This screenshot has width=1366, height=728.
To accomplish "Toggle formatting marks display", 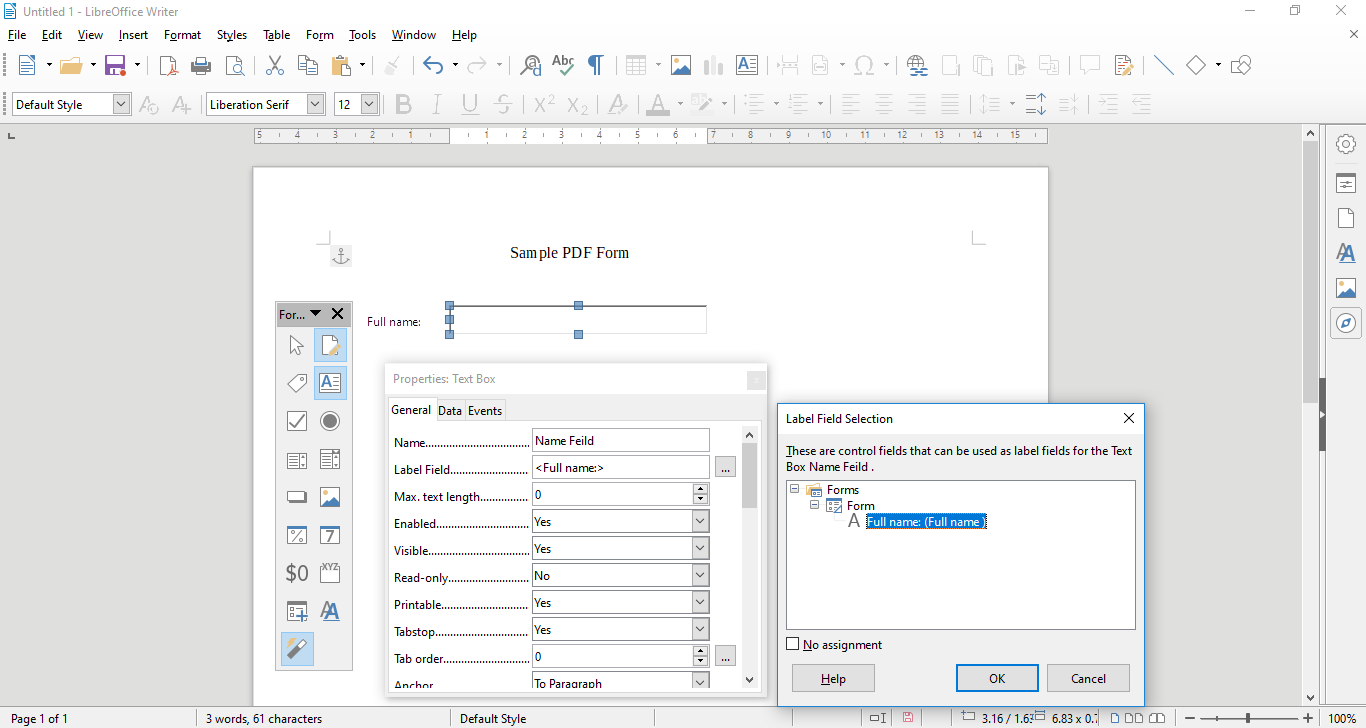I will click(x=595, y=65).
